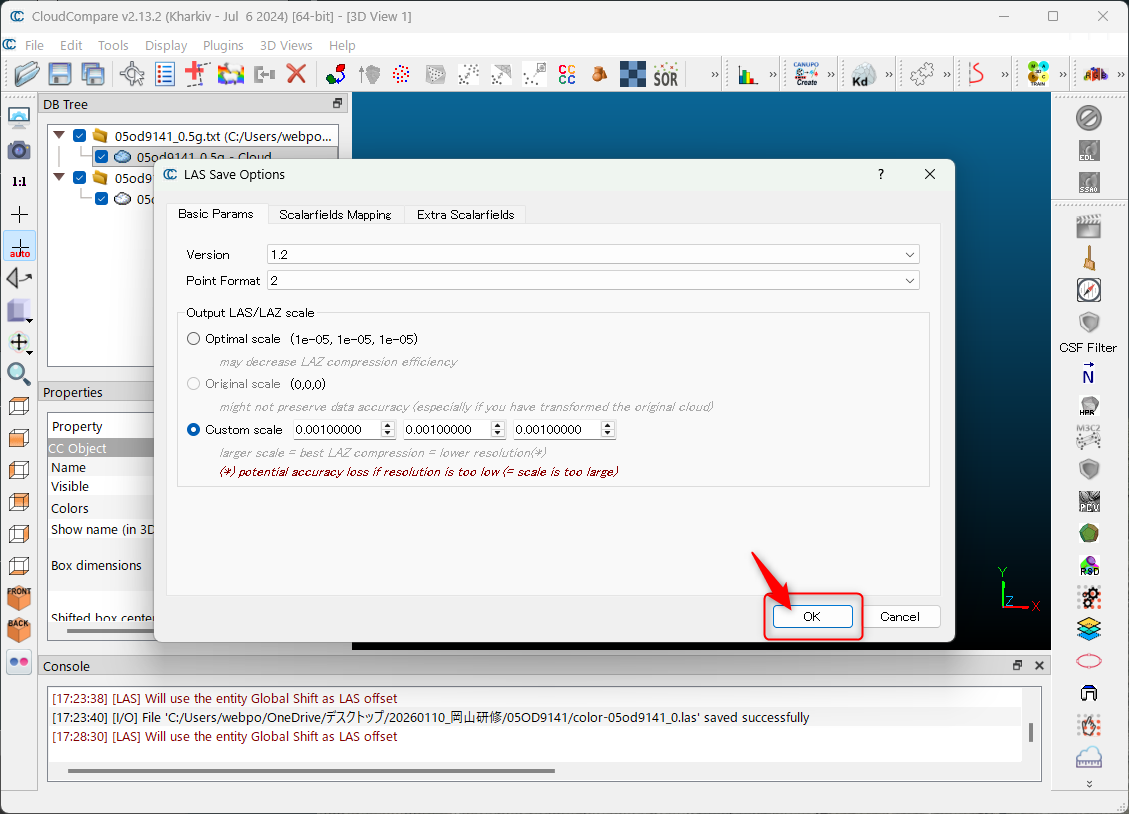Select the Optimal scale radio button

pyautogui.click(x=194, y=339)
